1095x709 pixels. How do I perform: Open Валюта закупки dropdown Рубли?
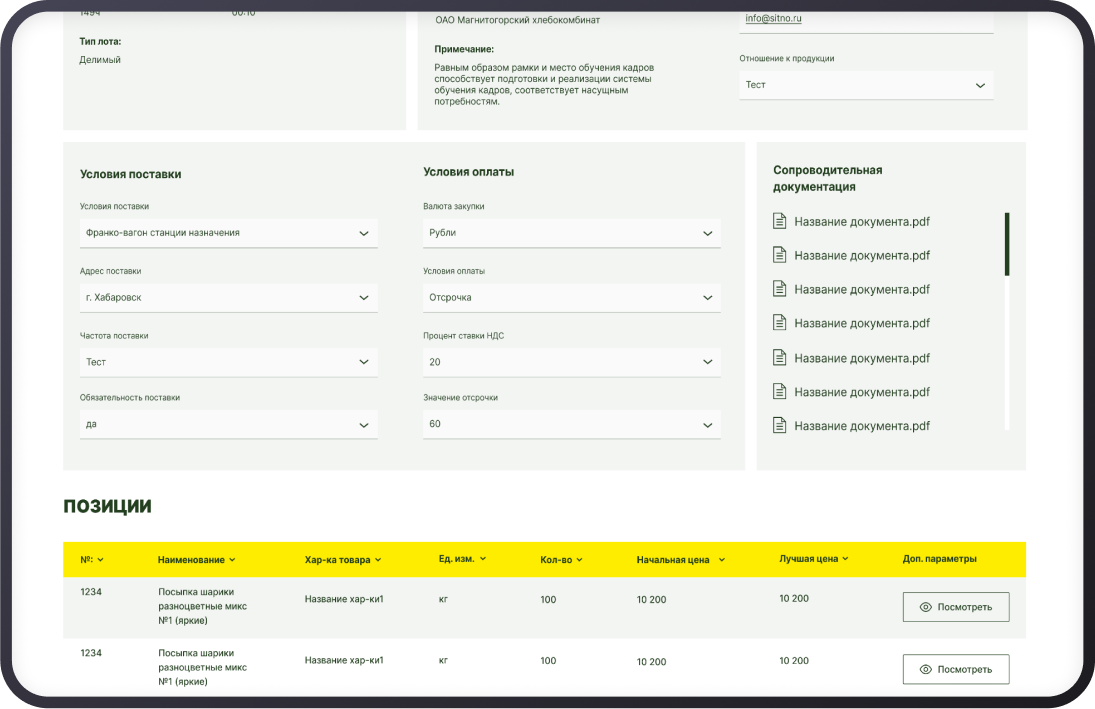pos(571,233)
